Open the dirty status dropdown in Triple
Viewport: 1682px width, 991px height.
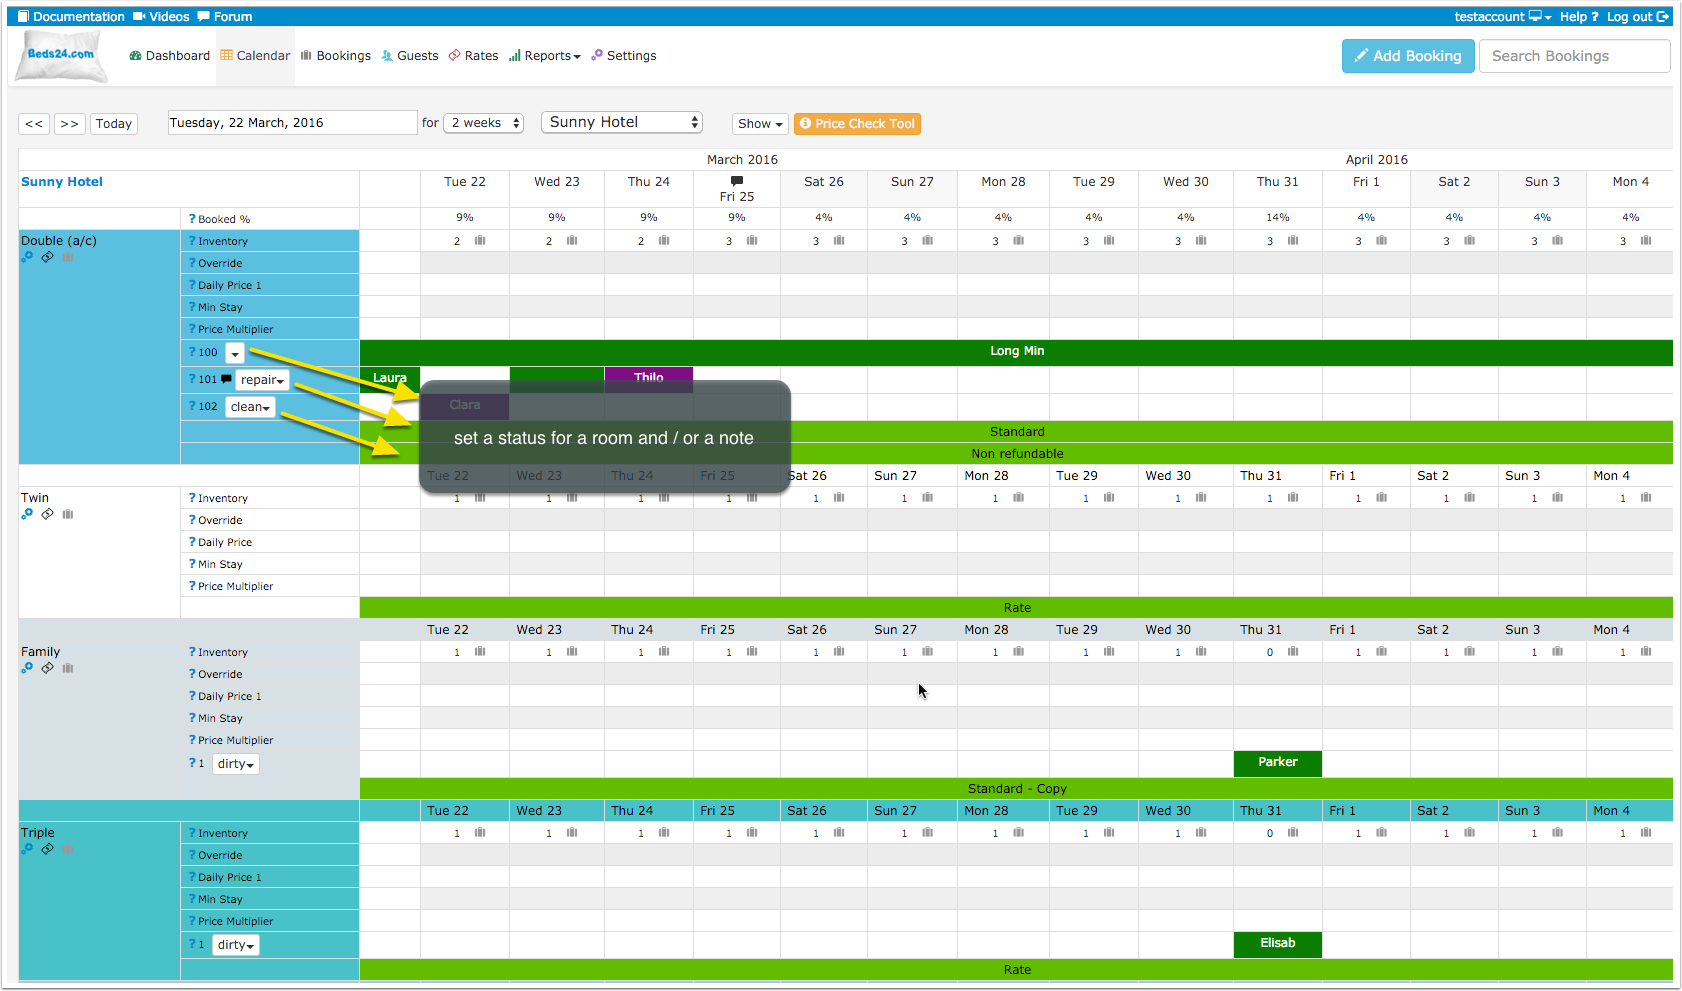pyautogui.click(x=236, y=945)
